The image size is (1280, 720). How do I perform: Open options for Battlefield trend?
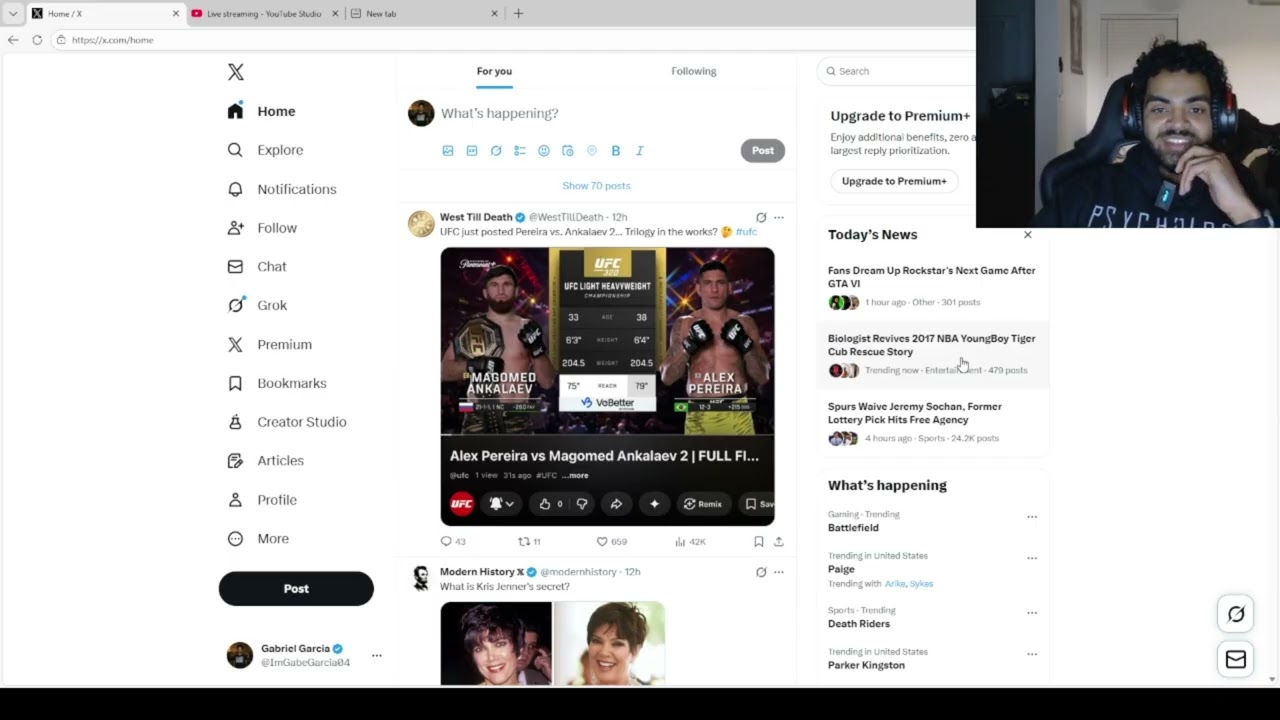tap(1032, 517)
